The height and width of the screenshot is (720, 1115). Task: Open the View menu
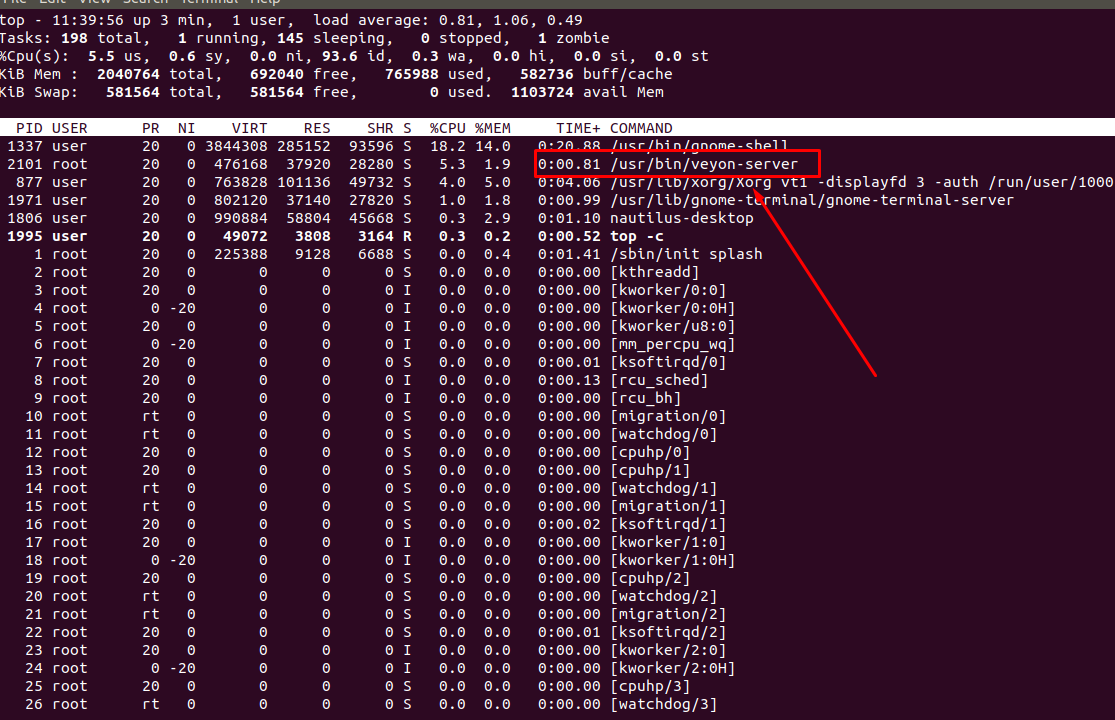point(94,2)
